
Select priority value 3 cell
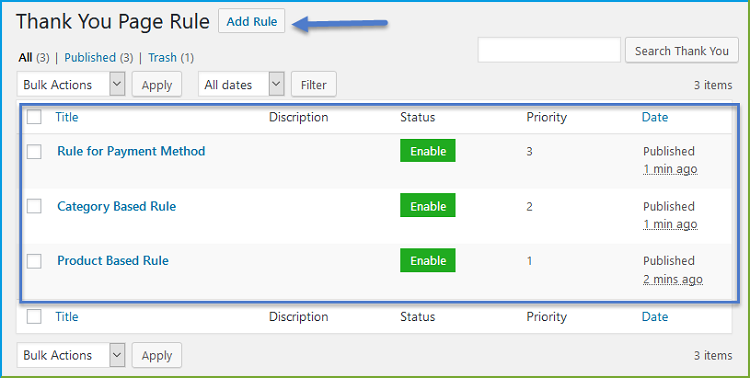pyautogui.click(x=529, y=152)
